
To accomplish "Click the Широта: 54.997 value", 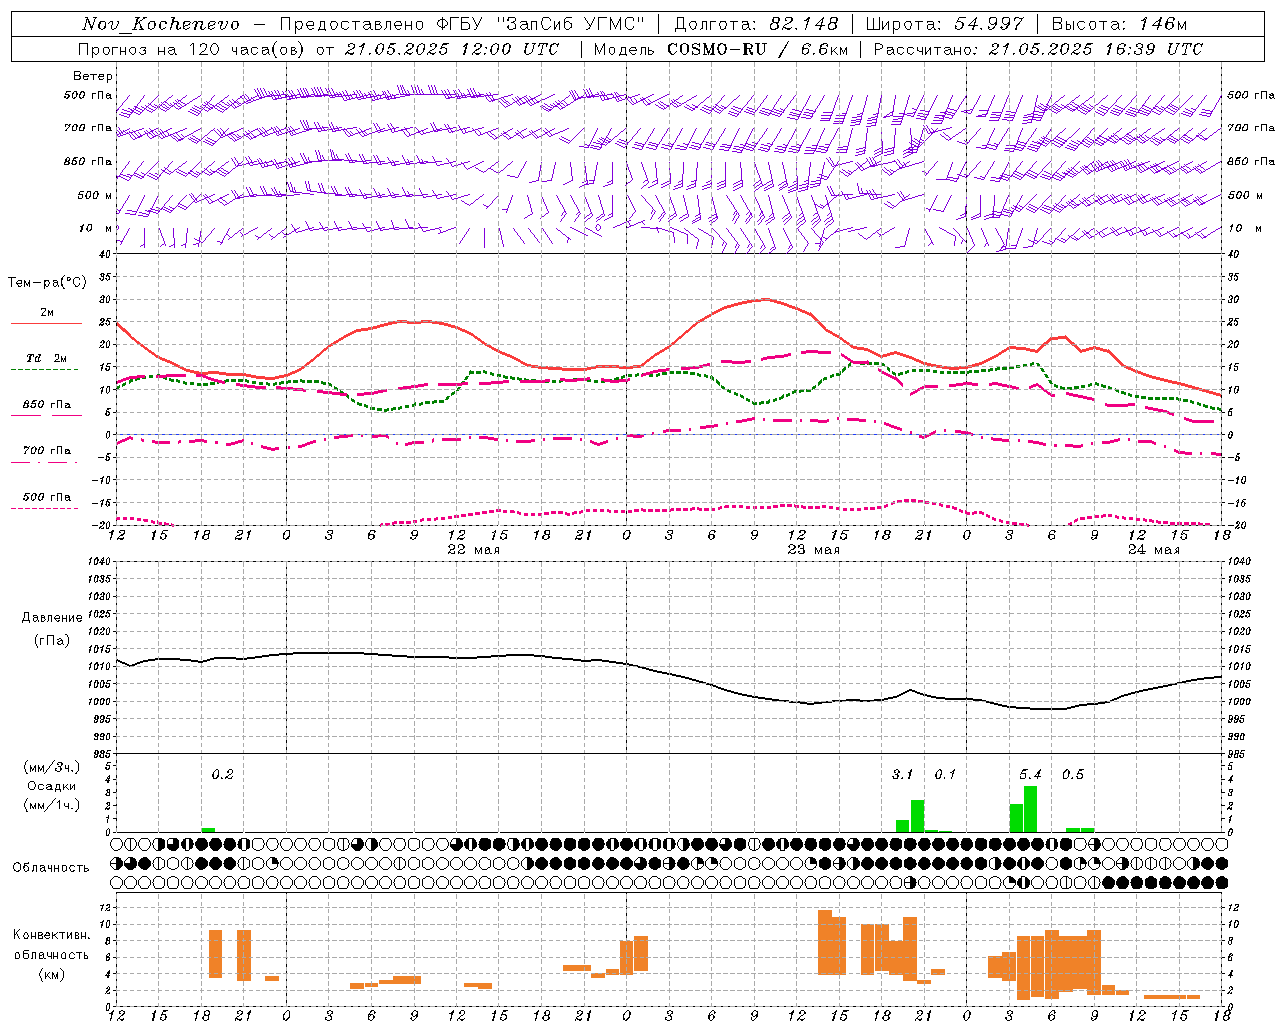I will pos(945,24).
